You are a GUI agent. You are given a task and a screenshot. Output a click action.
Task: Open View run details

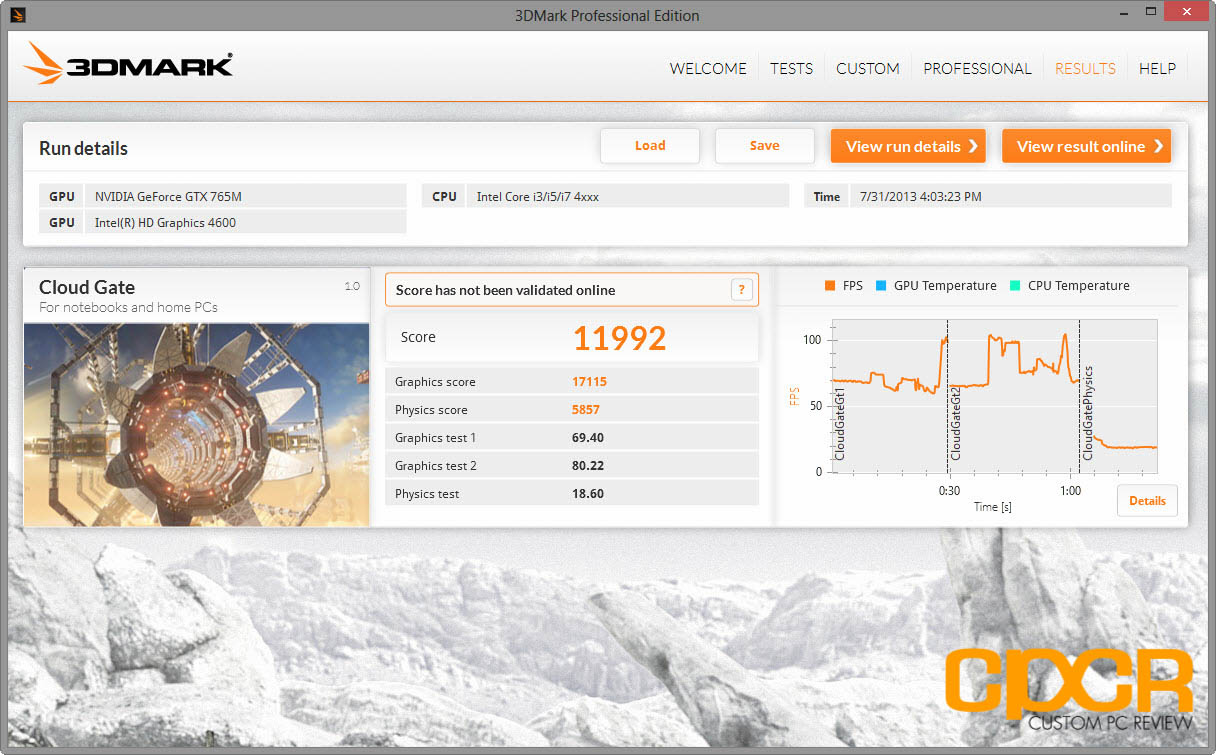908,146
